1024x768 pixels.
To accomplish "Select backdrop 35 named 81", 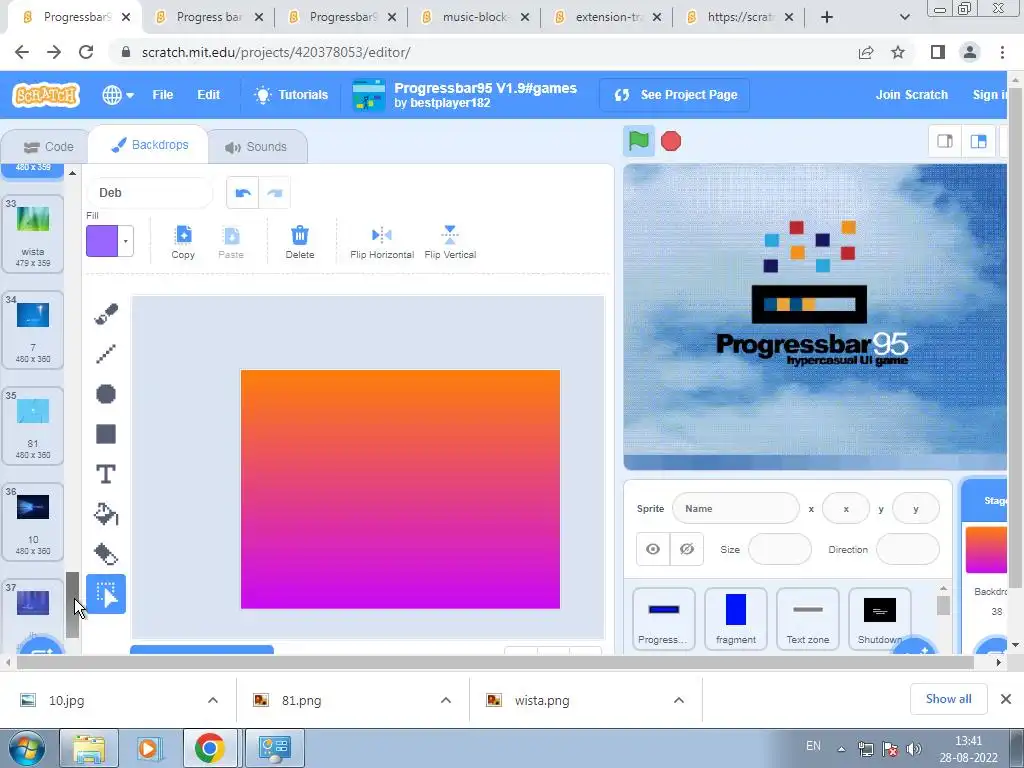I will [x=33, y=425].
